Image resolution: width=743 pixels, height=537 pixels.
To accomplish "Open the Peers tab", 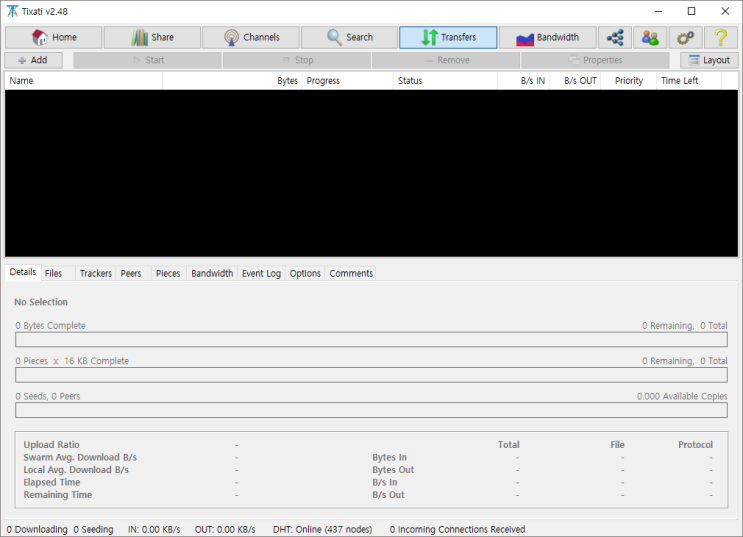I will point(131,273).
